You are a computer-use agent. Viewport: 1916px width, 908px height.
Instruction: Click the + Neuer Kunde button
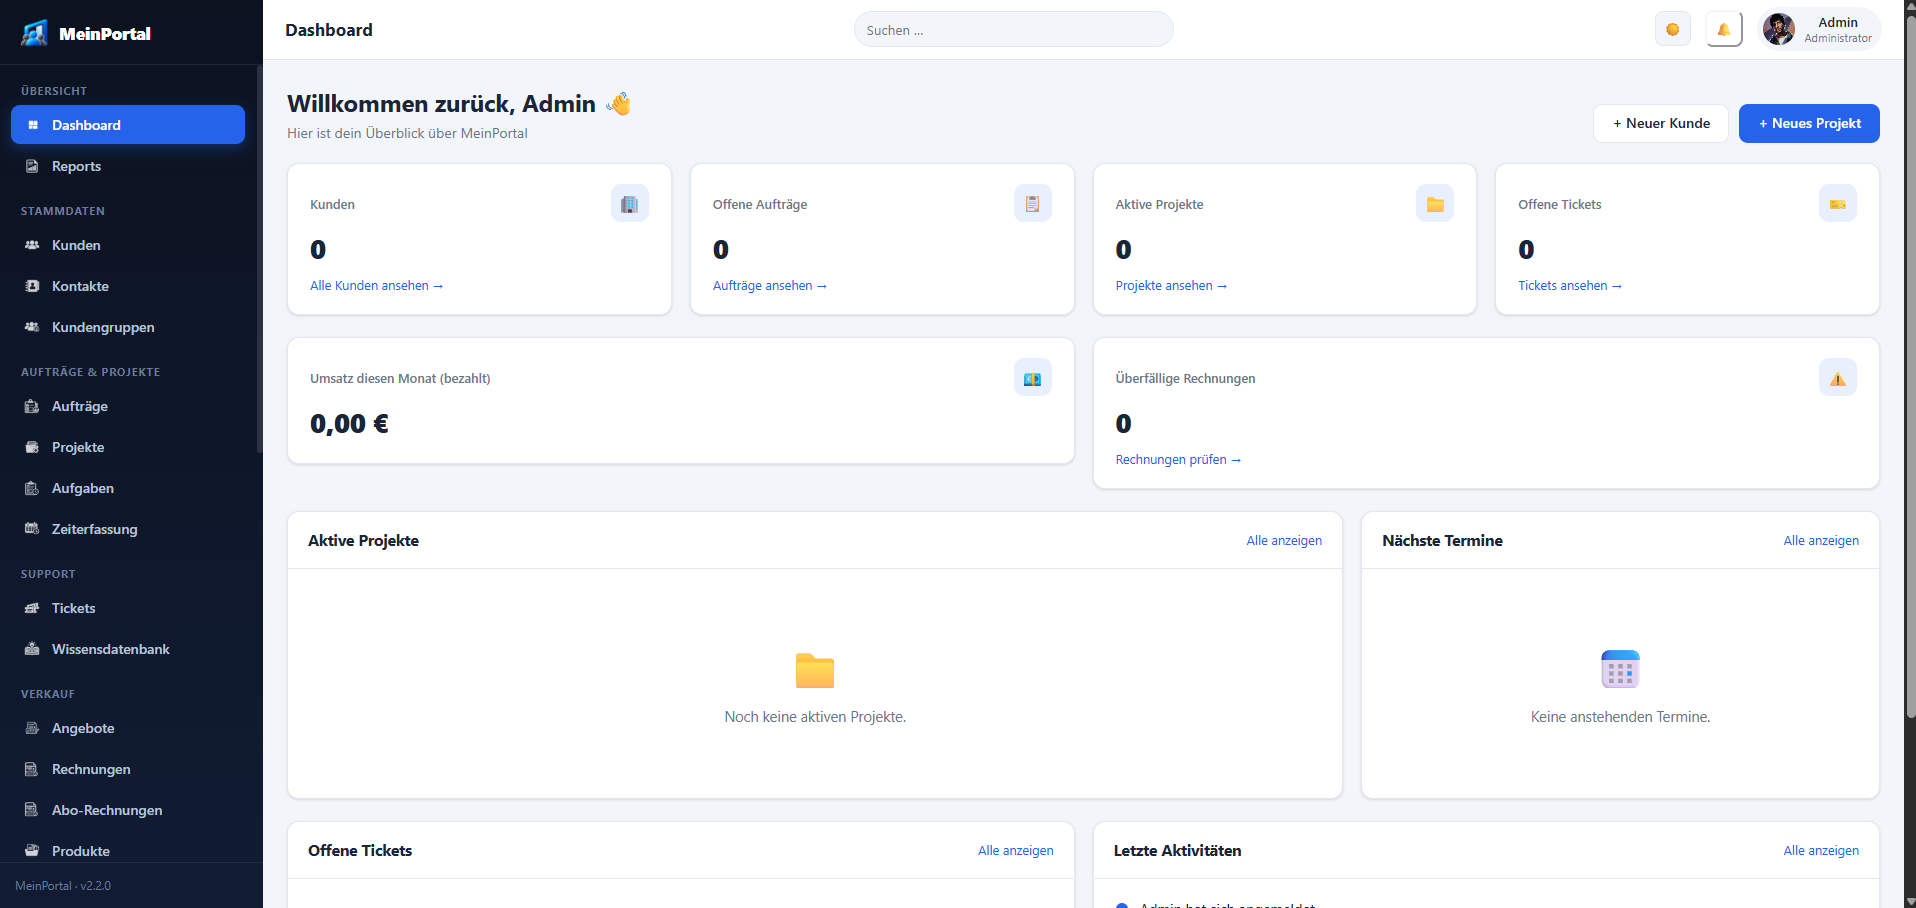(x=1660, y=123)
